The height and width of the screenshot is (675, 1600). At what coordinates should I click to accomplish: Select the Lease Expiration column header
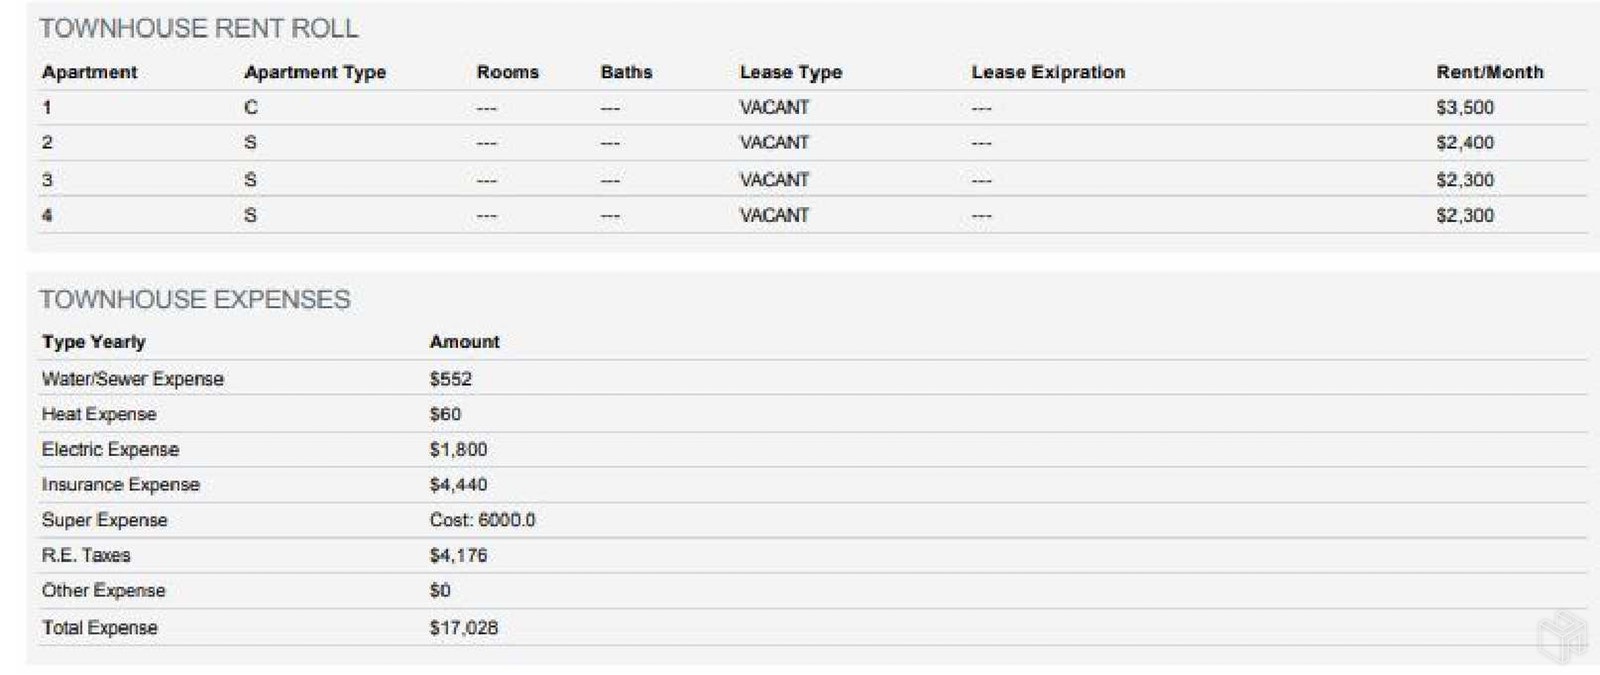point(1047,72)
